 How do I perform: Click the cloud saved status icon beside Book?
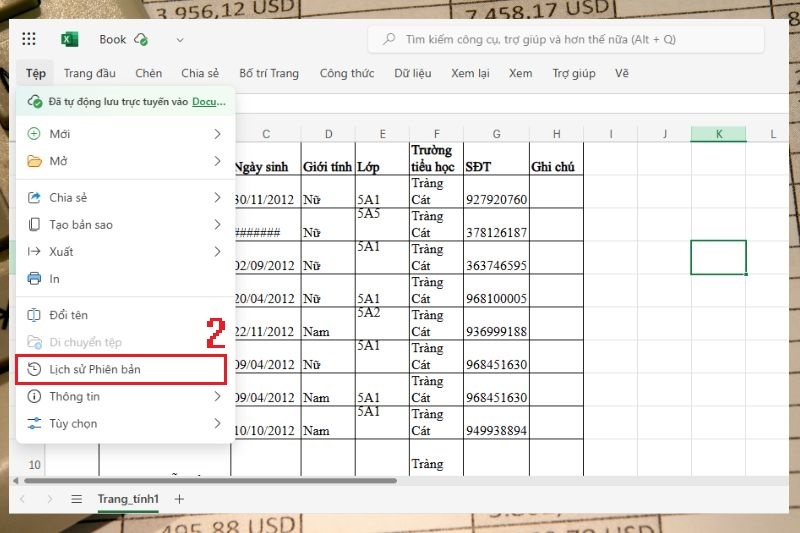coord(141,39)
